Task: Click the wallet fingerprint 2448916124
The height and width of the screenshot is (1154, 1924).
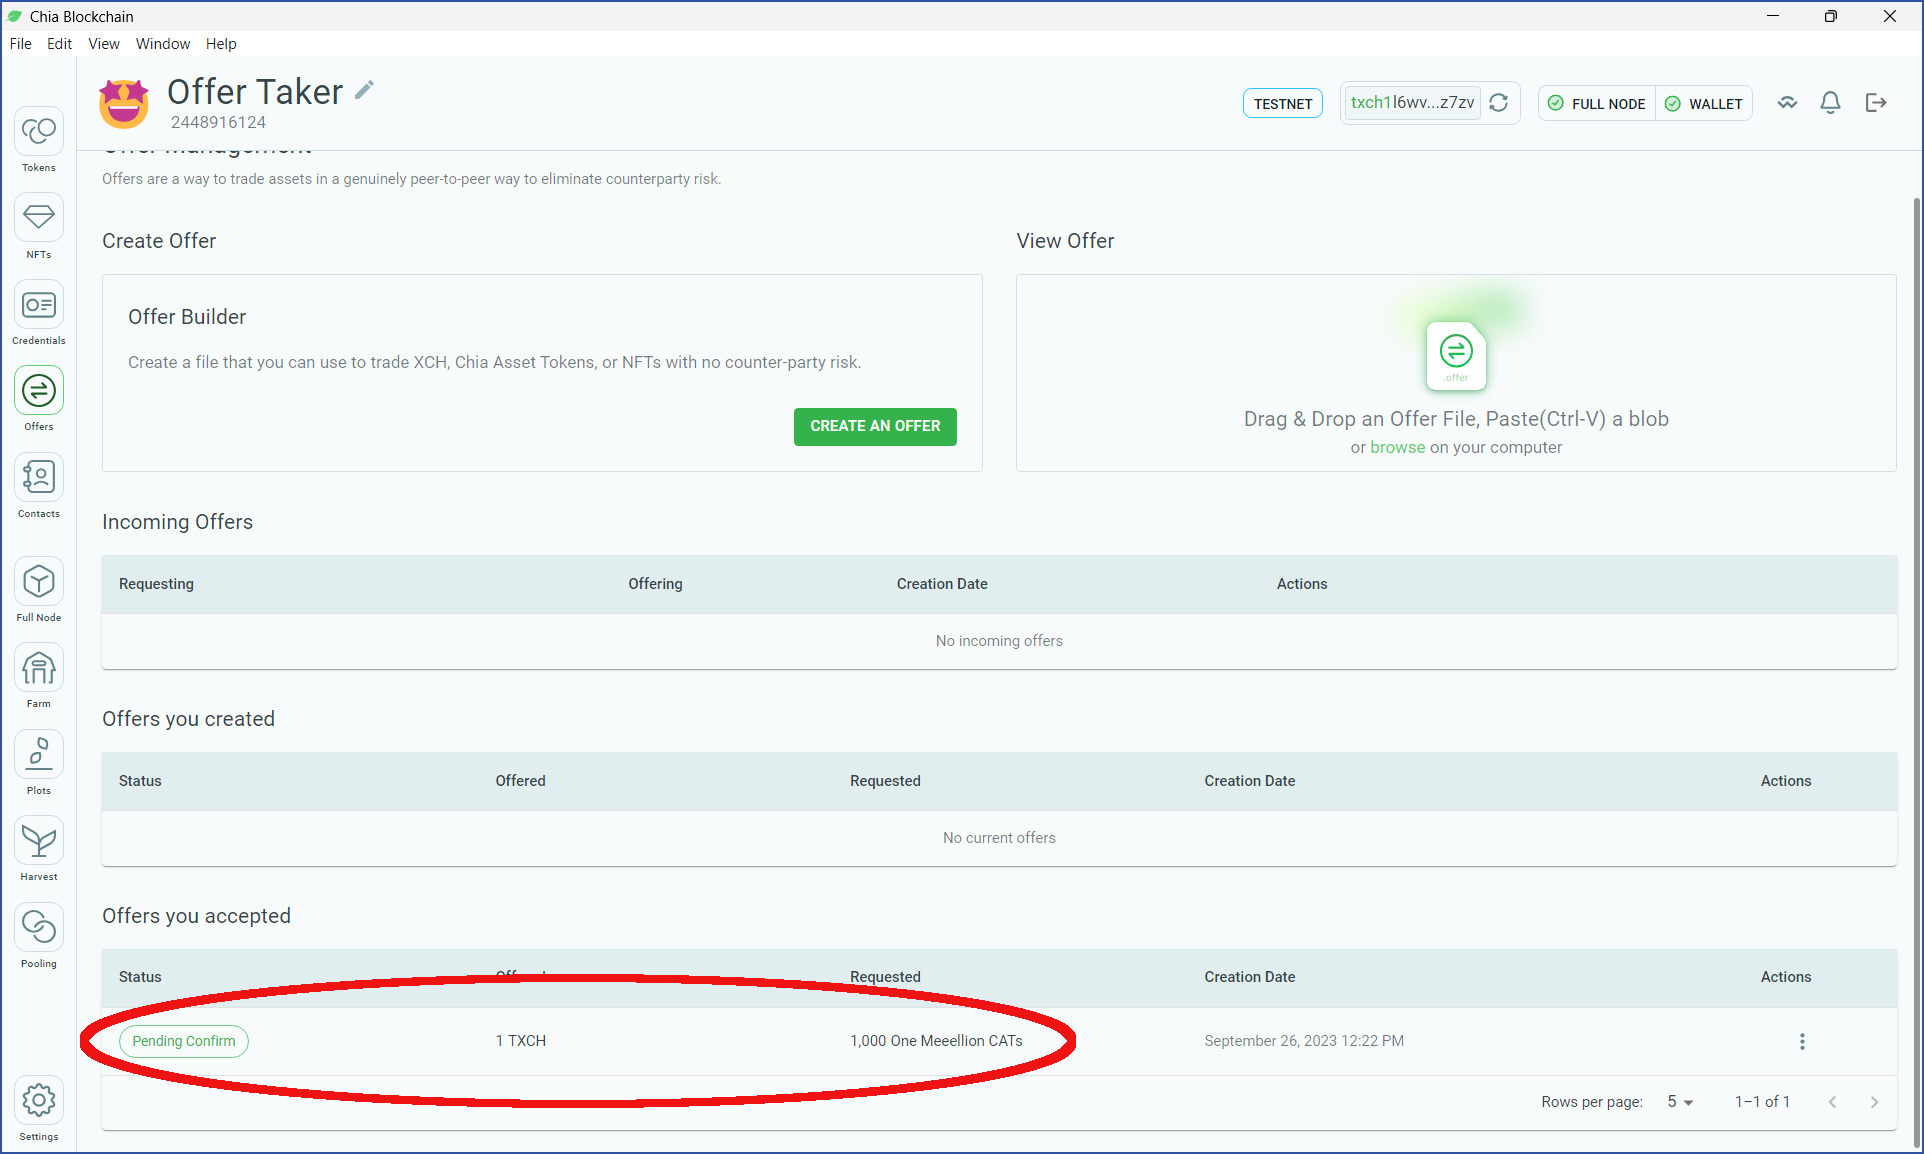Action: coord(218,122)
